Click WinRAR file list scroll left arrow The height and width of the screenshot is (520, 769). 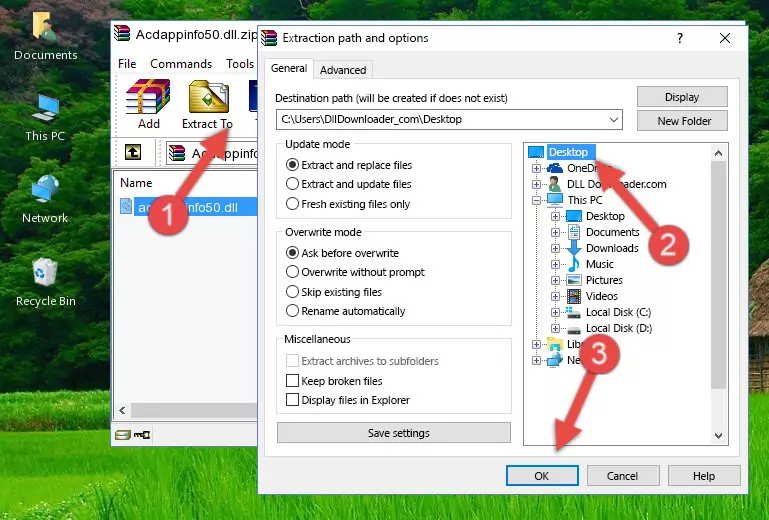pyautogui.click(x=122, y=410)
